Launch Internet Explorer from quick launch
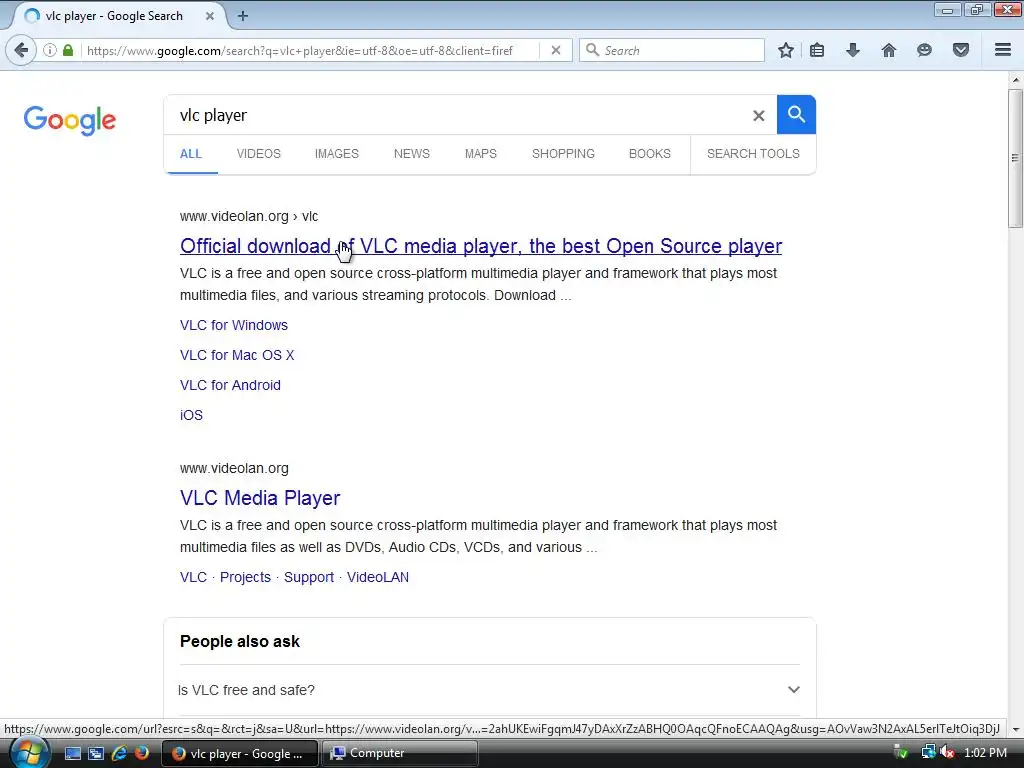This screenshot has width=1024, height=768. tap(119, 753)
